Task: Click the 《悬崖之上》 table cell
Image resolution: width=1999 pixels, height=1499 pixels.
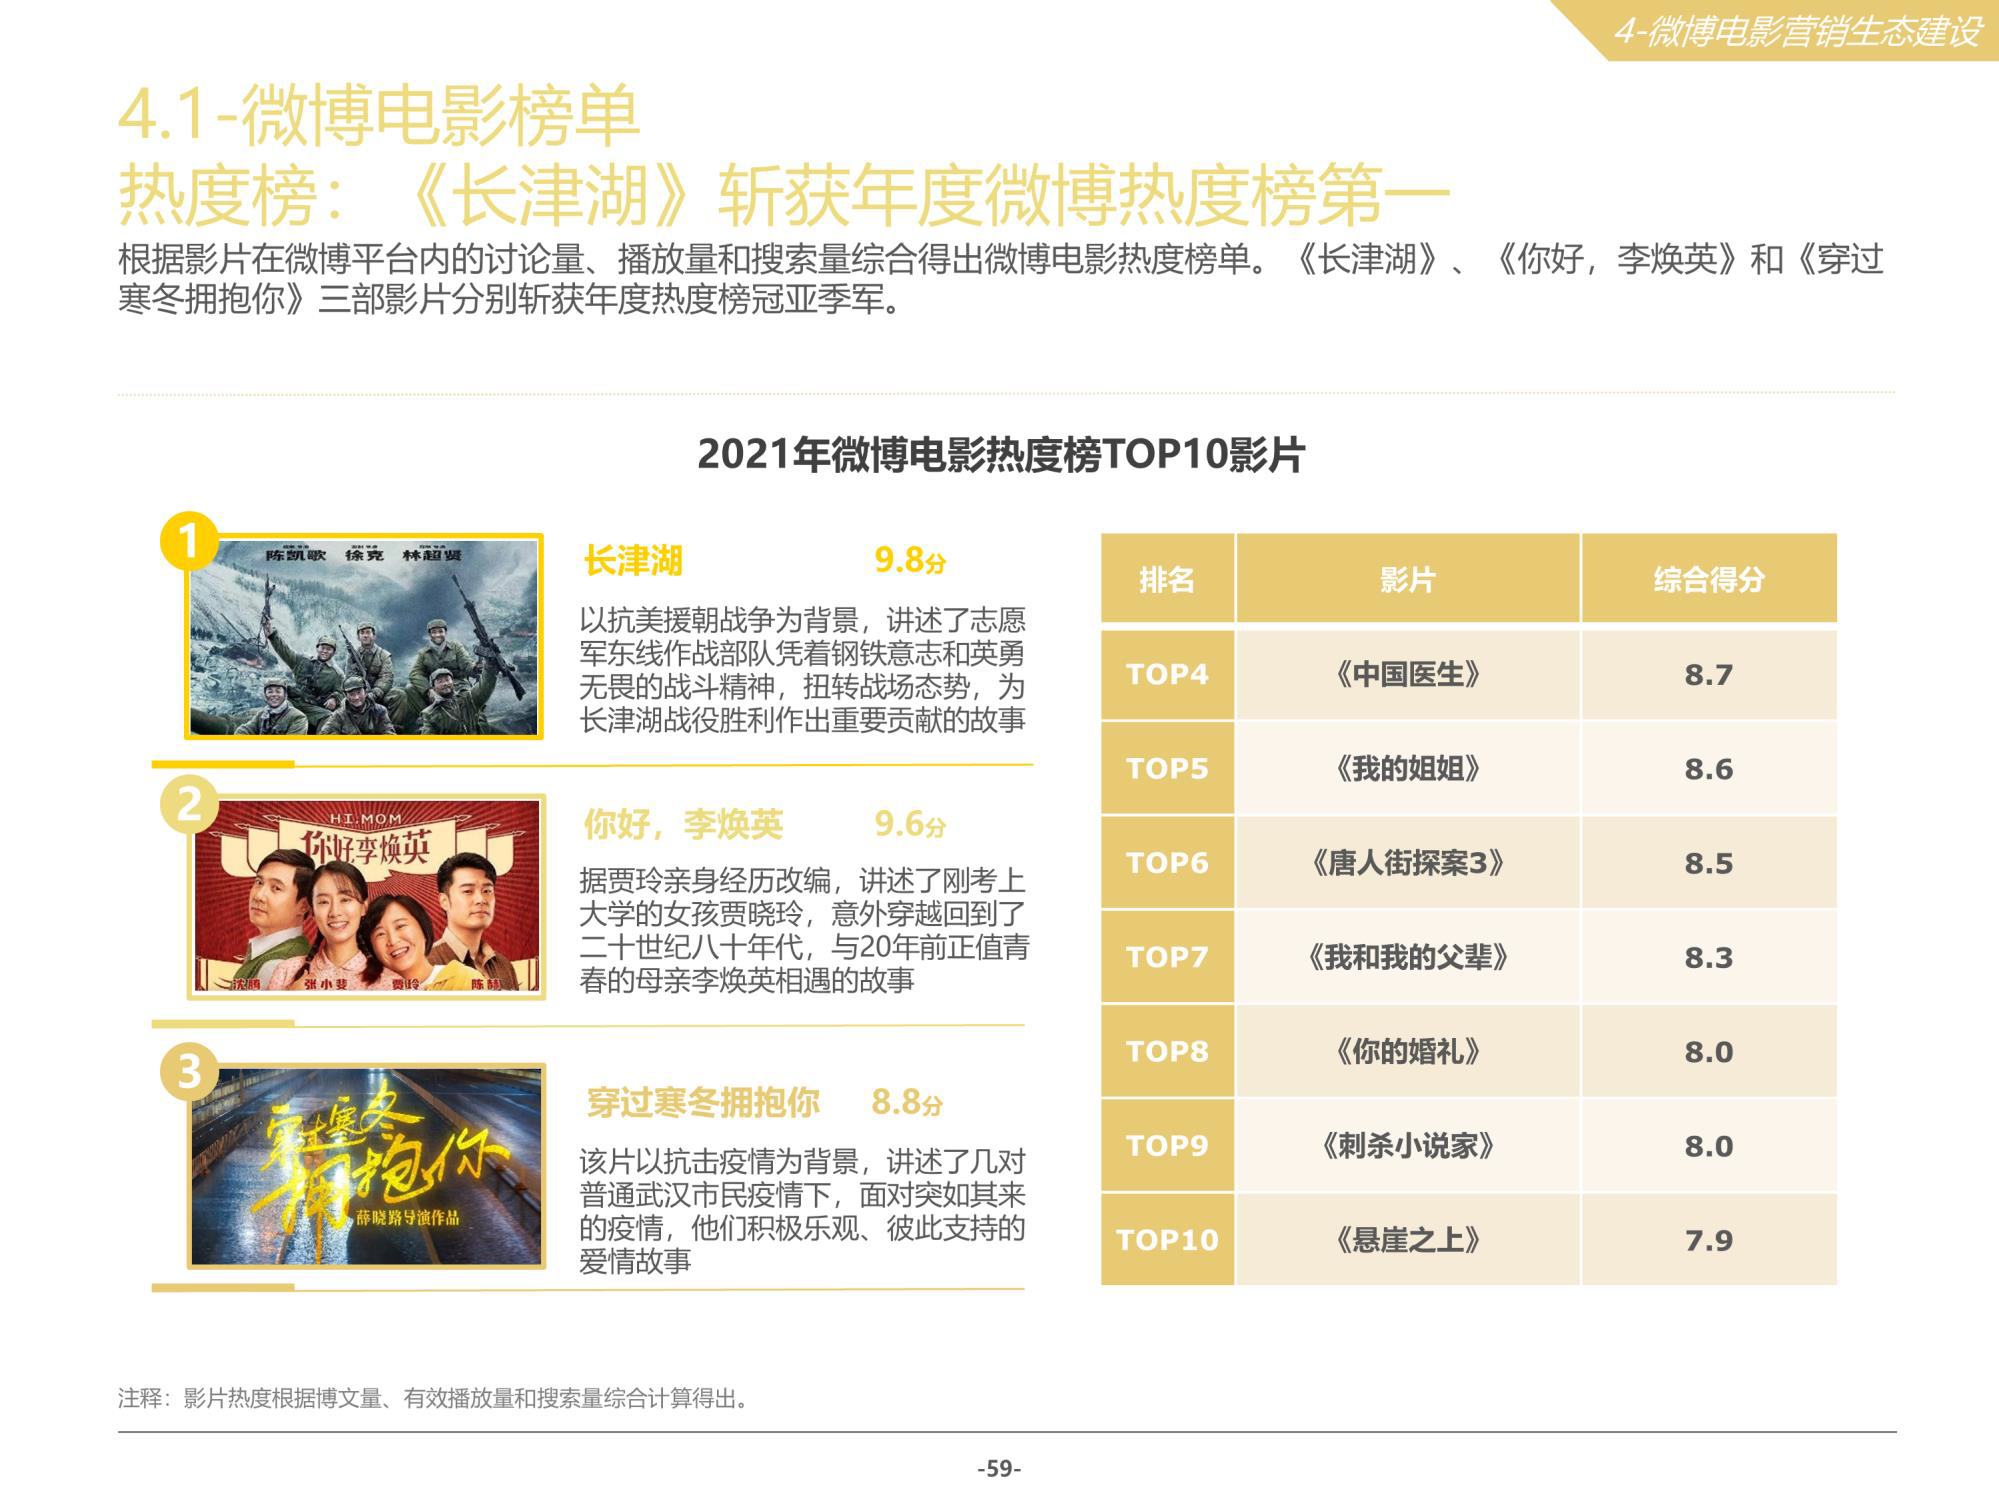Action: coord(1407,1240)
